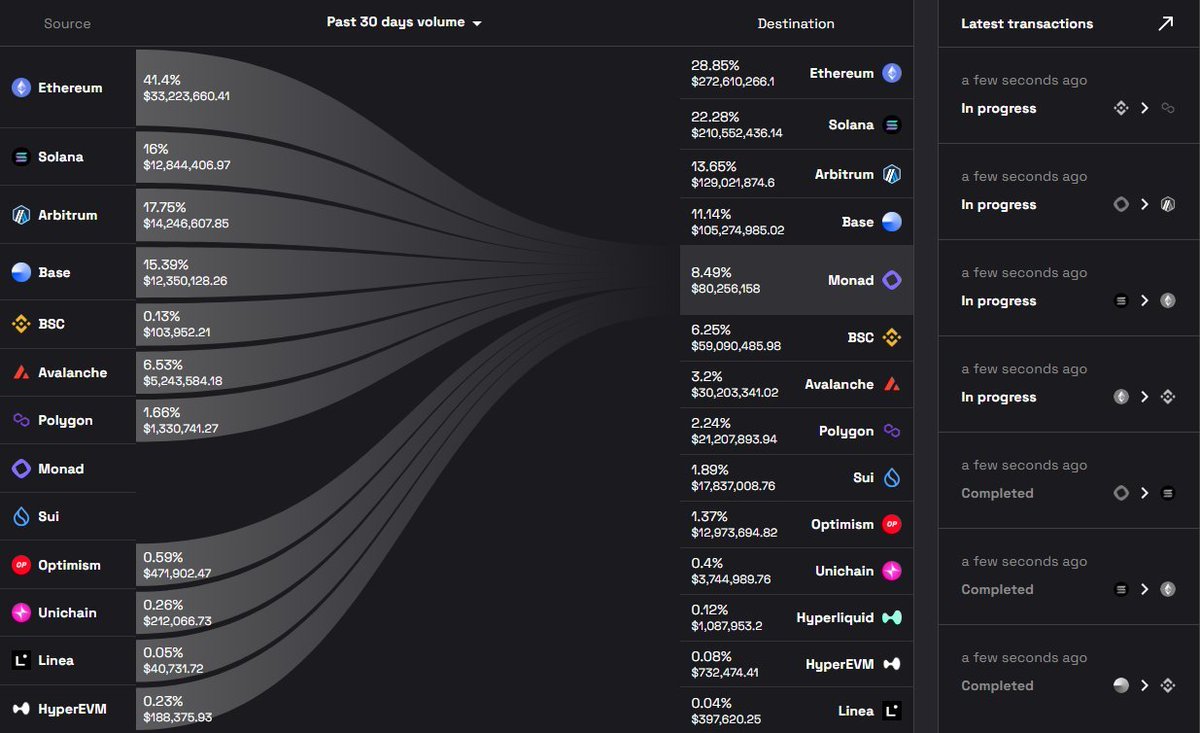Viewport: 1200px width, 733px height.
Task: Click the 0.59% Optimism source share
Action: point(163,557)
